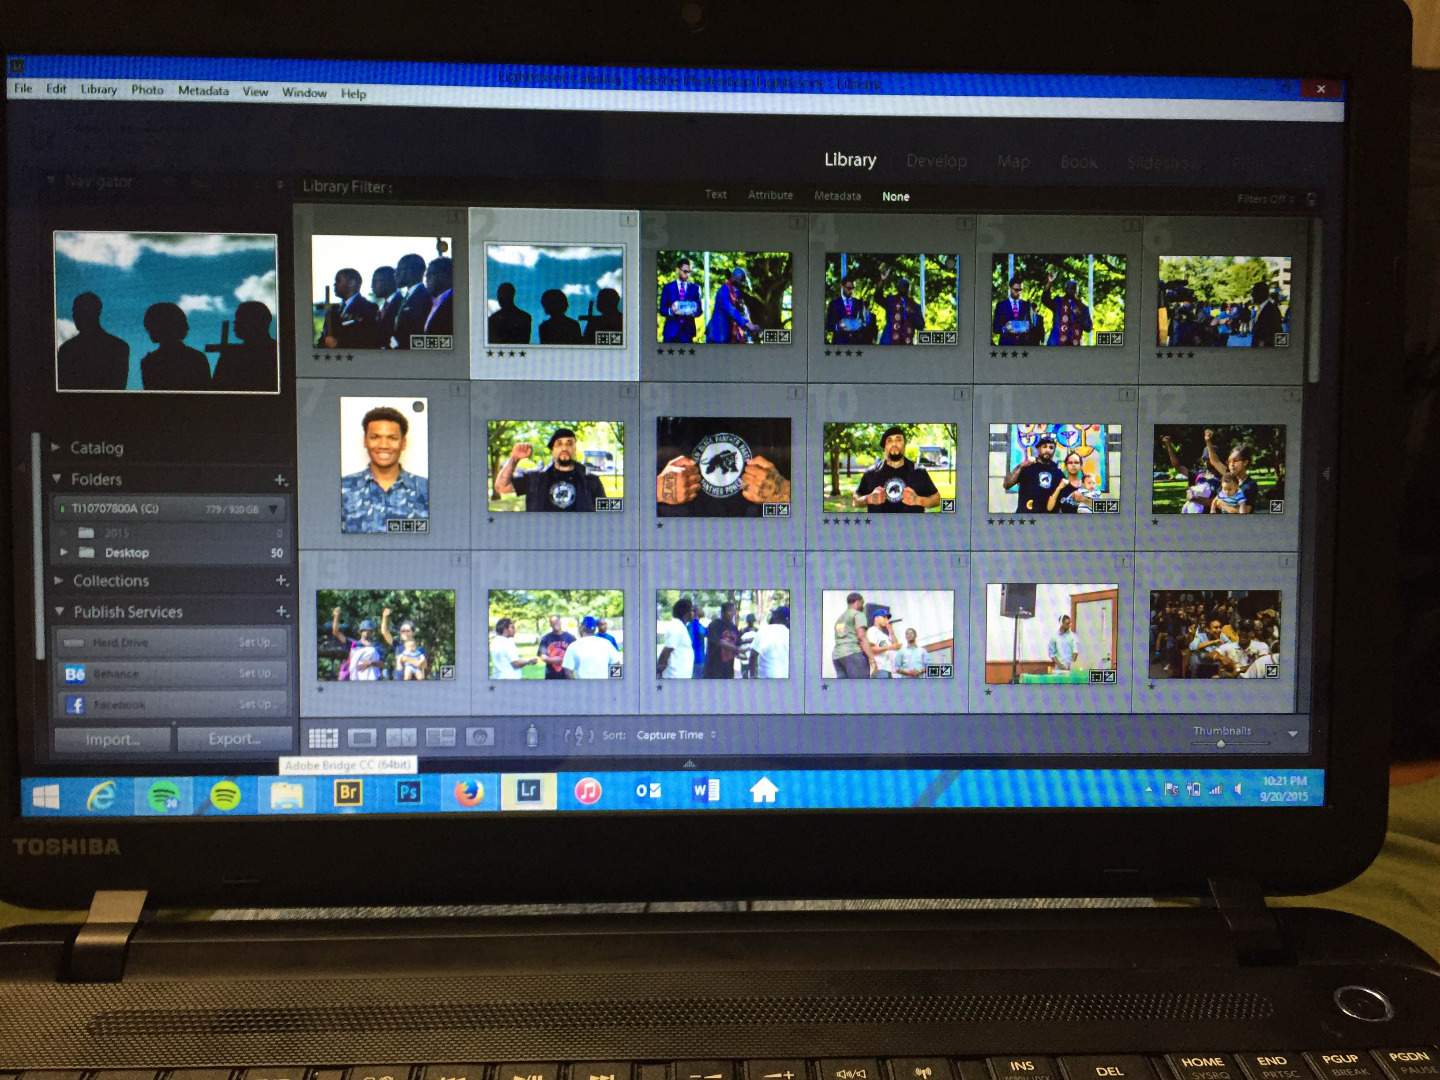This screenshot has width=1440, height=1080.
Task: Select None in Library Filter bar
Action: point(896,197)
